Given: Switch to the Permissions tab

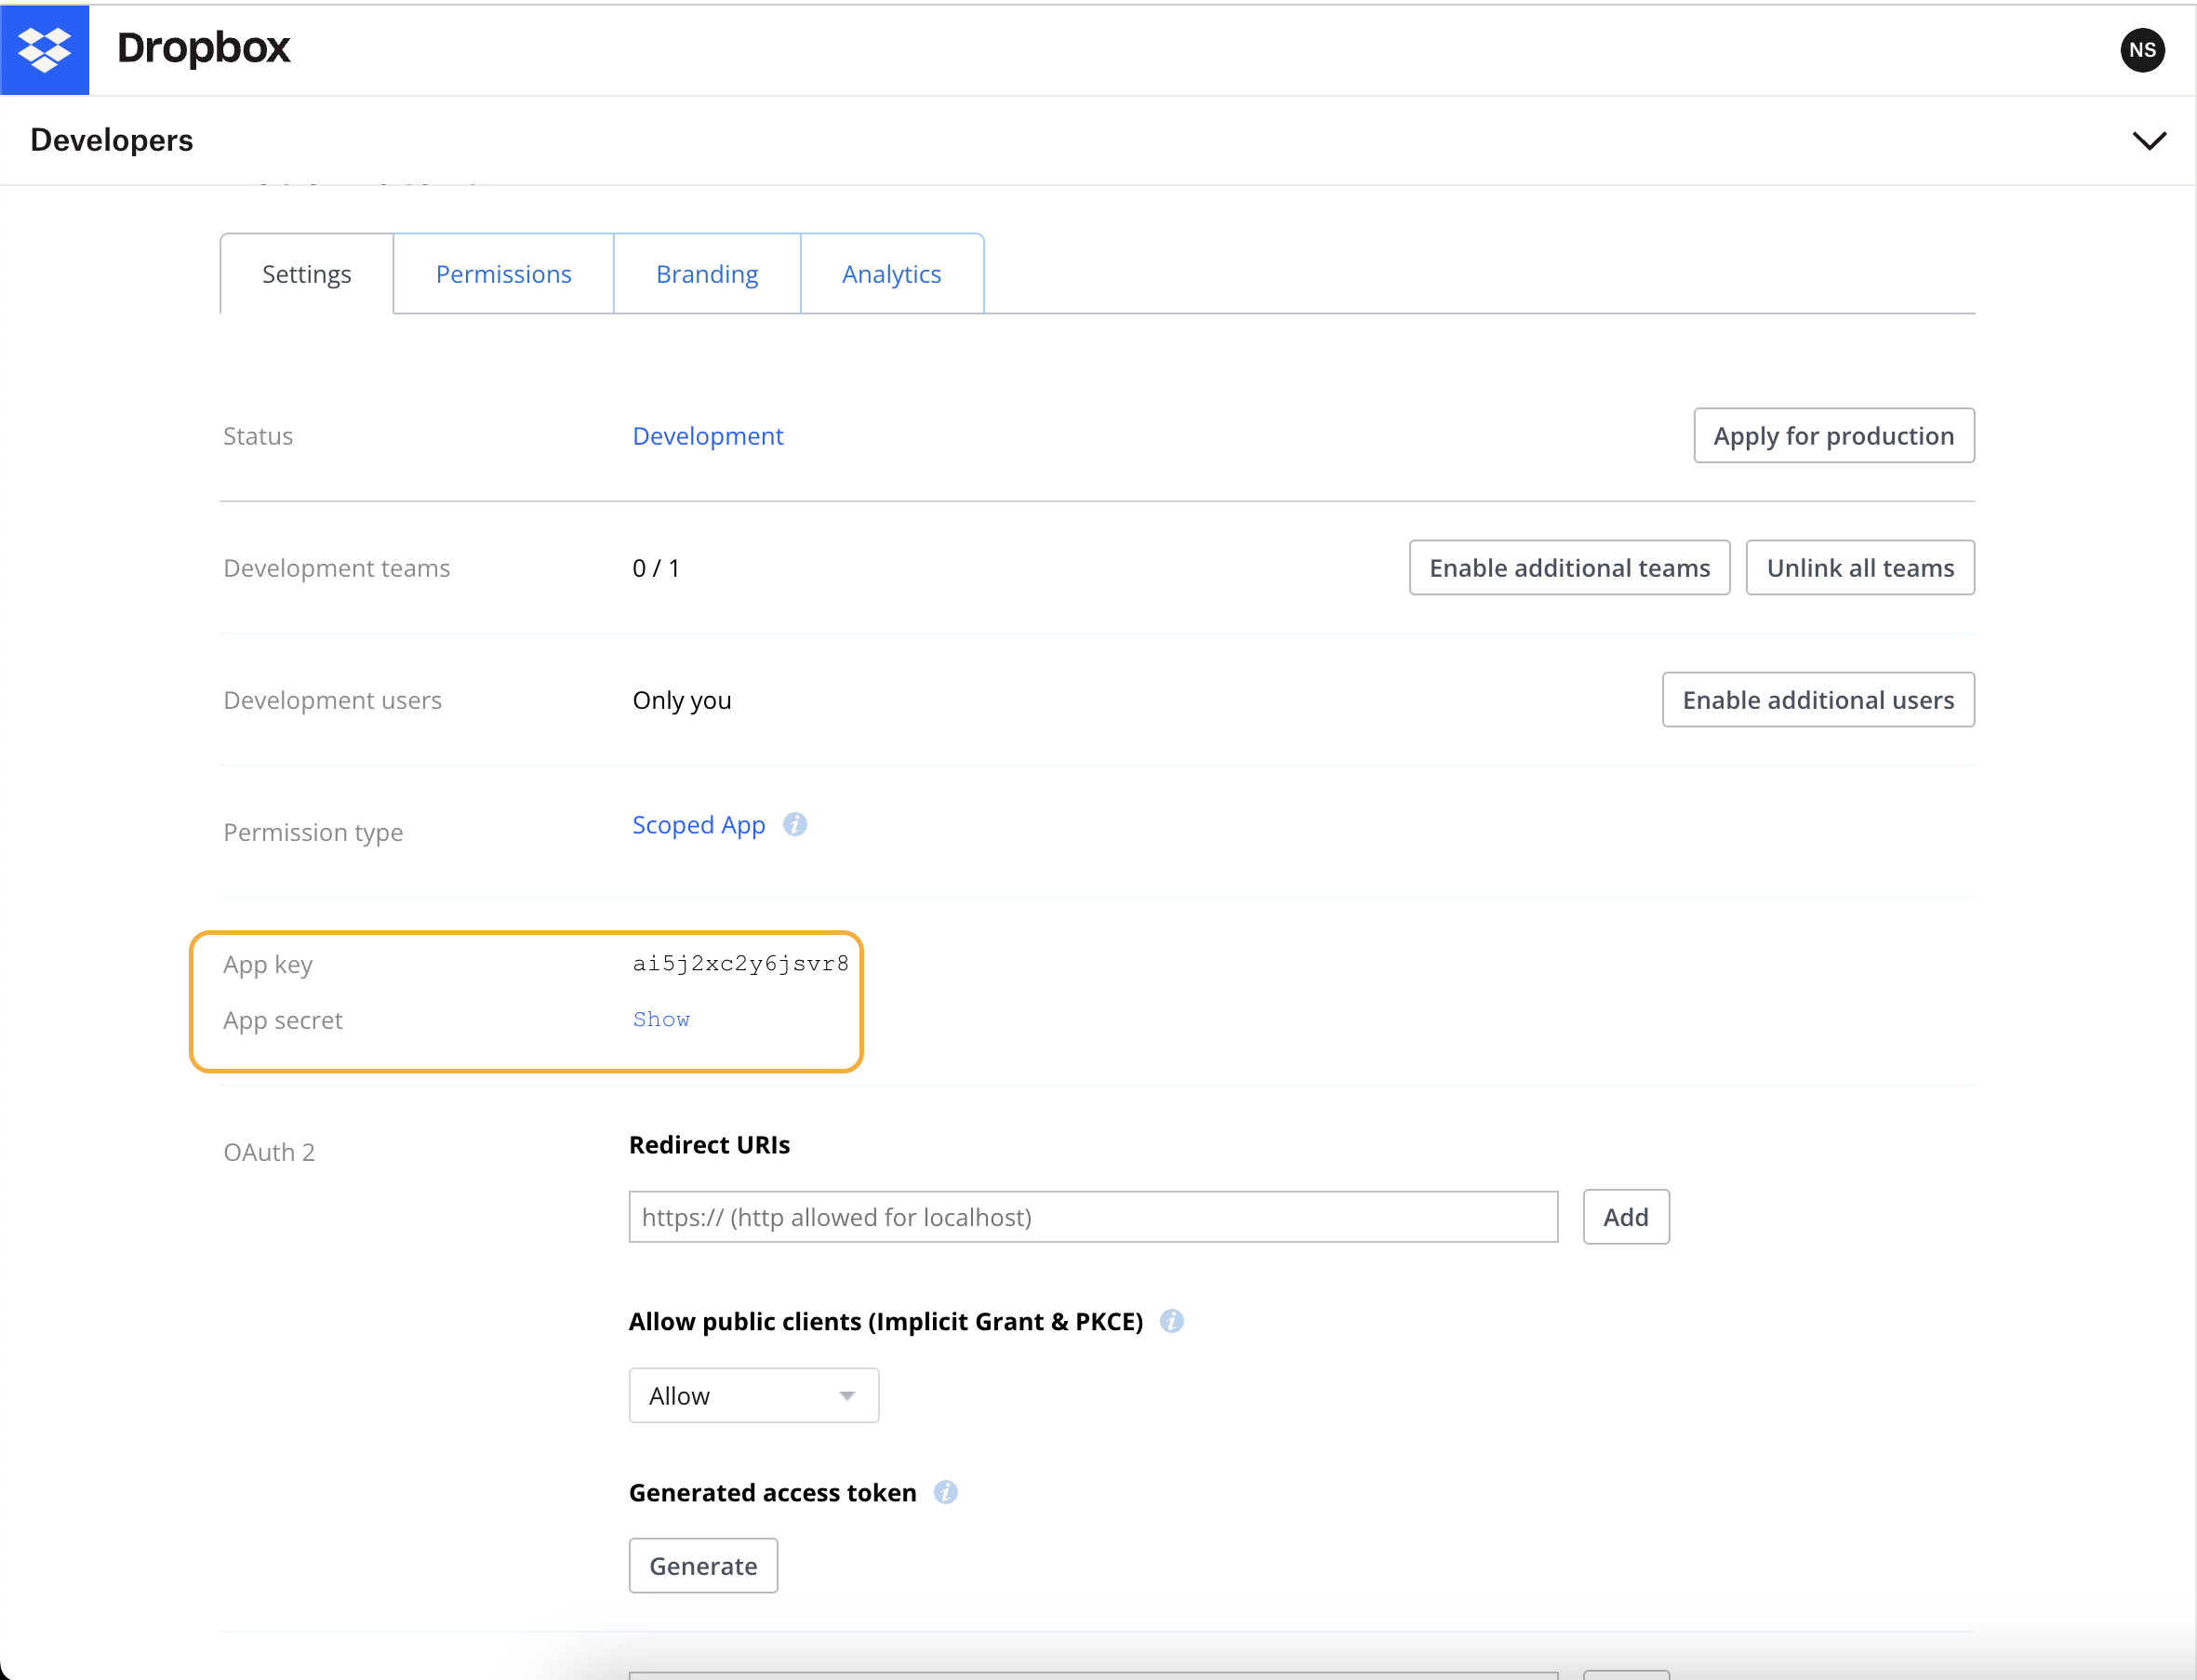Looking at the screenshot, I should 503,274.
